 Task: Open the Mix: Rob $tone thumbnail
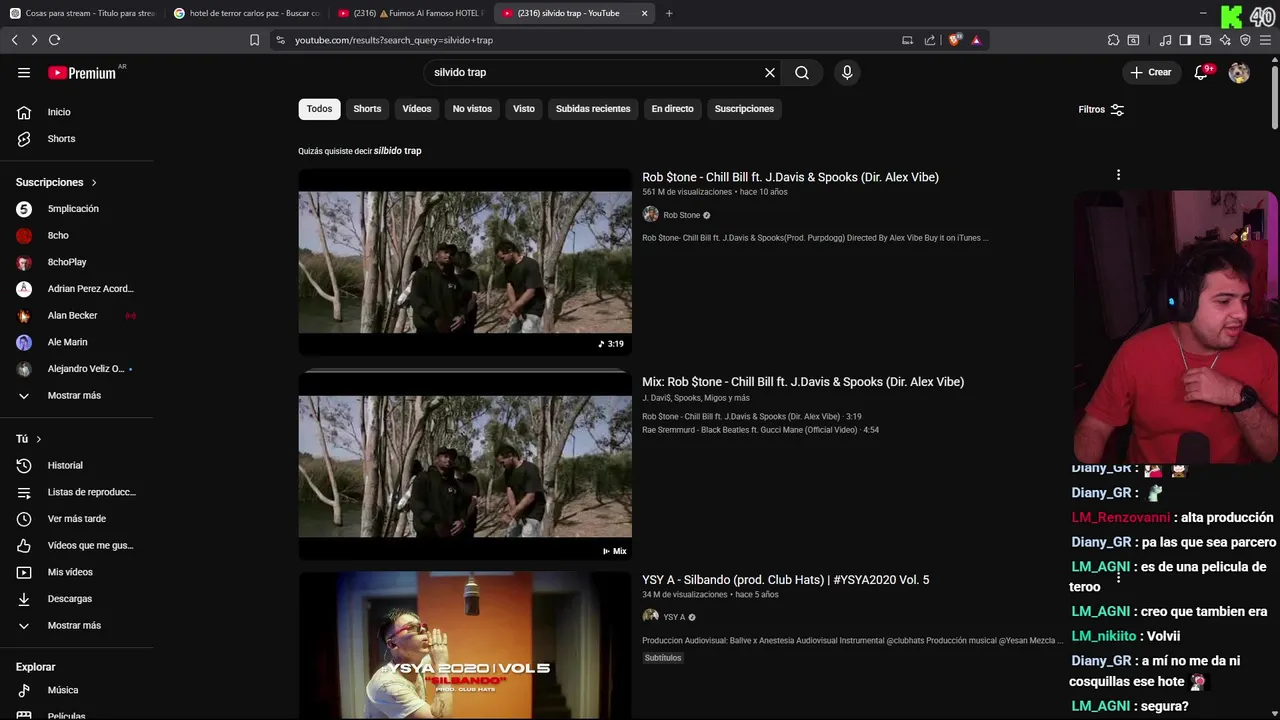coord(465,466)
